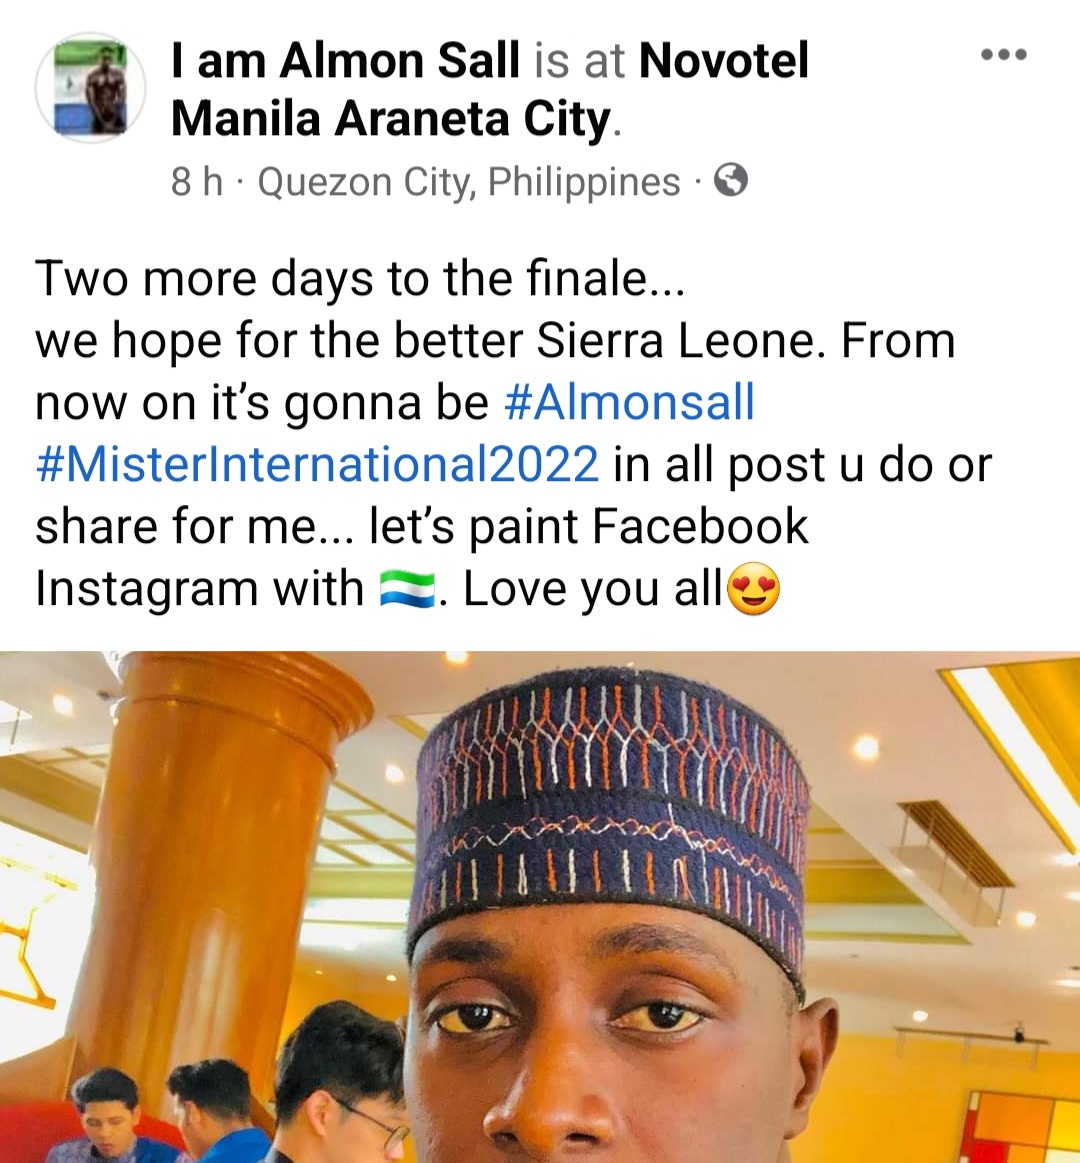
Task: Follow the #Almonsall hashtag
Action: [629, 403]
